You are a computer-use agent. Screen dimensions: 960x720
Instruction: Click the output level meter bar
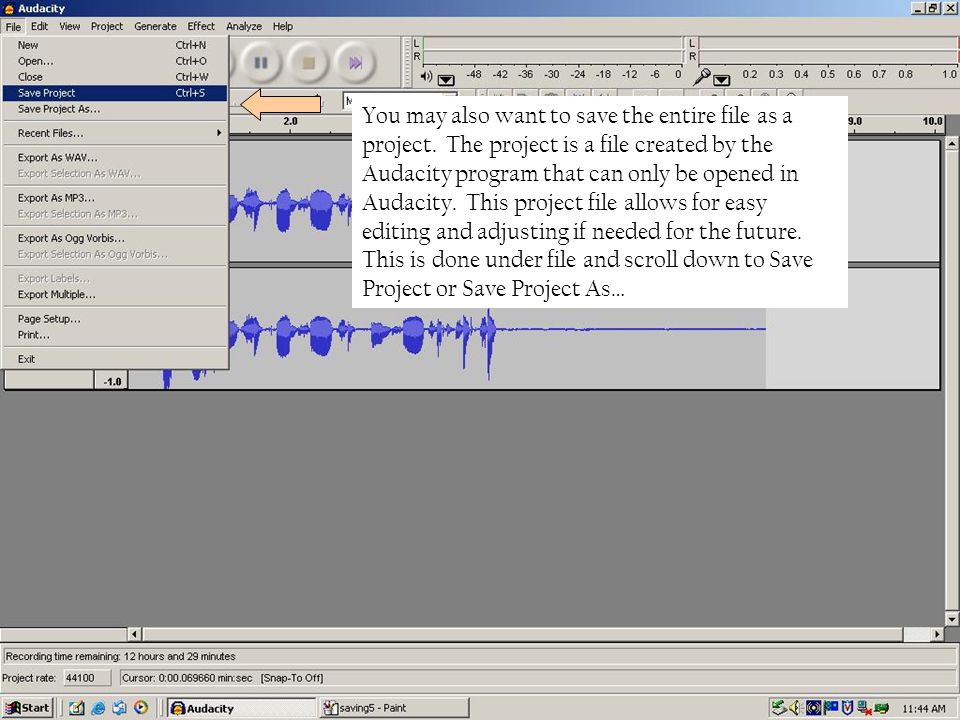[552, 49]
